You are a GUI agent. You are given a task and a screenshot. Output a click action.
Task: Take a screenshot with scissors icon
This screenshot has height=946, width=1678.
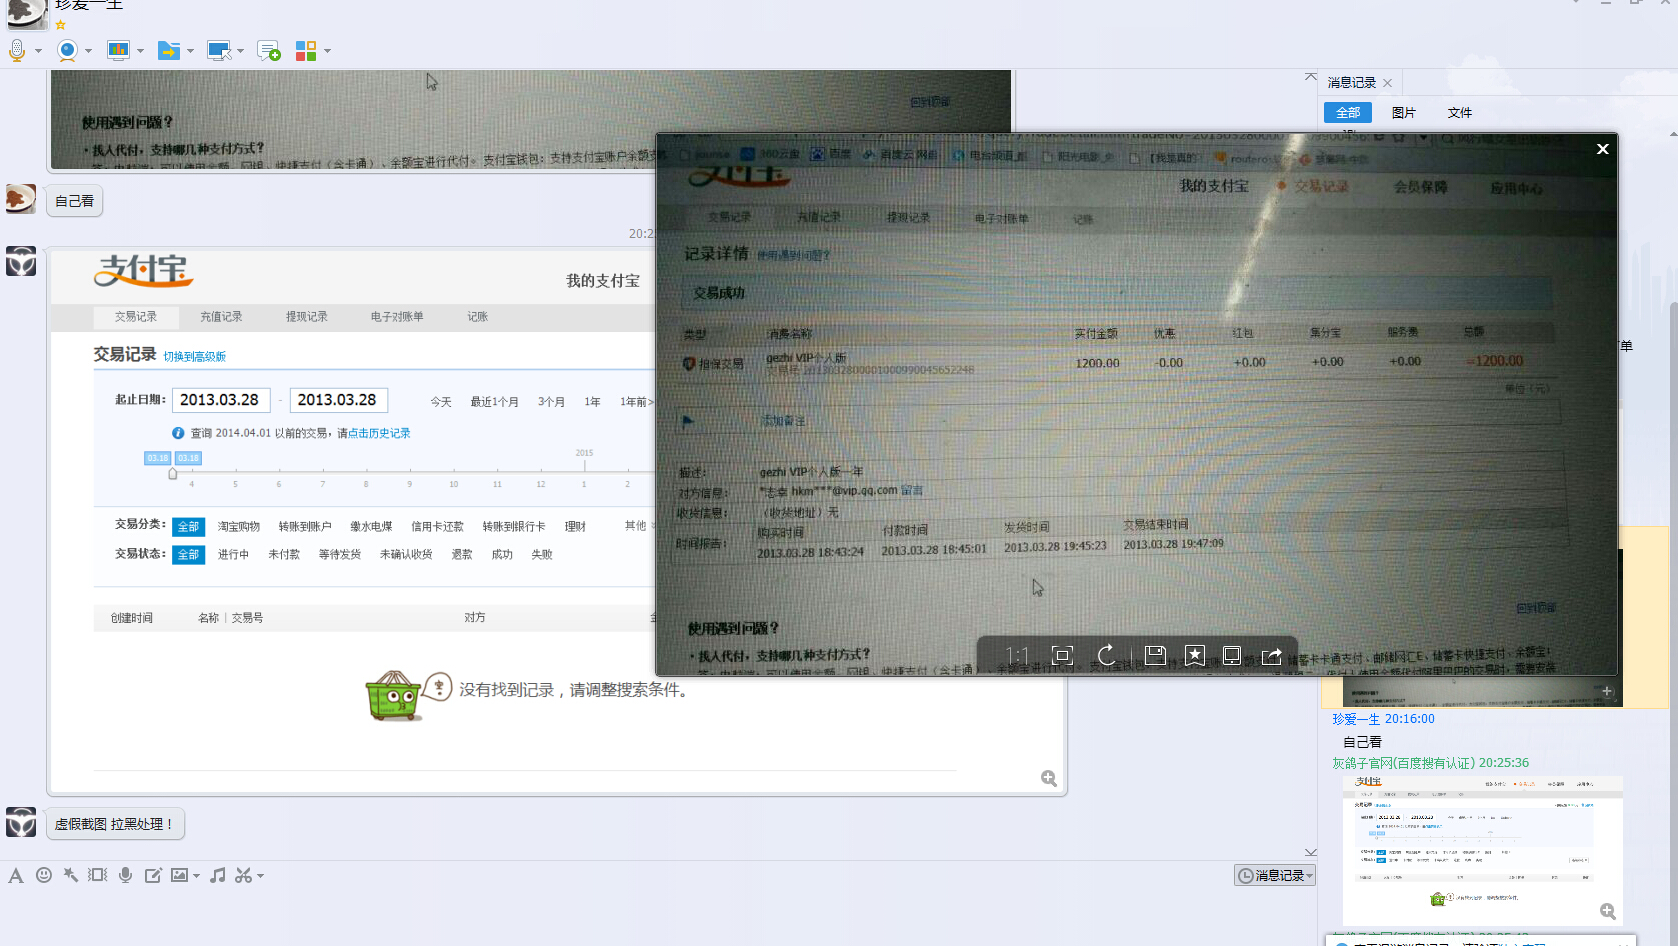(243, 875)
